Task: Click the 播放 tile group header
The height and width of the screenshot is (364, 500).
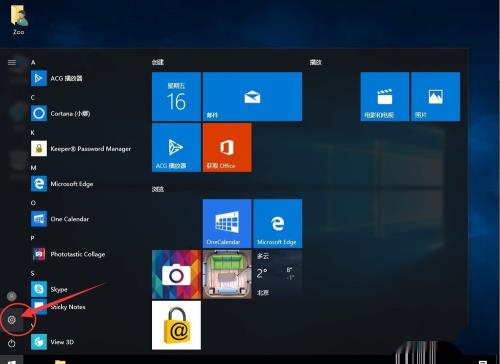Action: (315, 62)
